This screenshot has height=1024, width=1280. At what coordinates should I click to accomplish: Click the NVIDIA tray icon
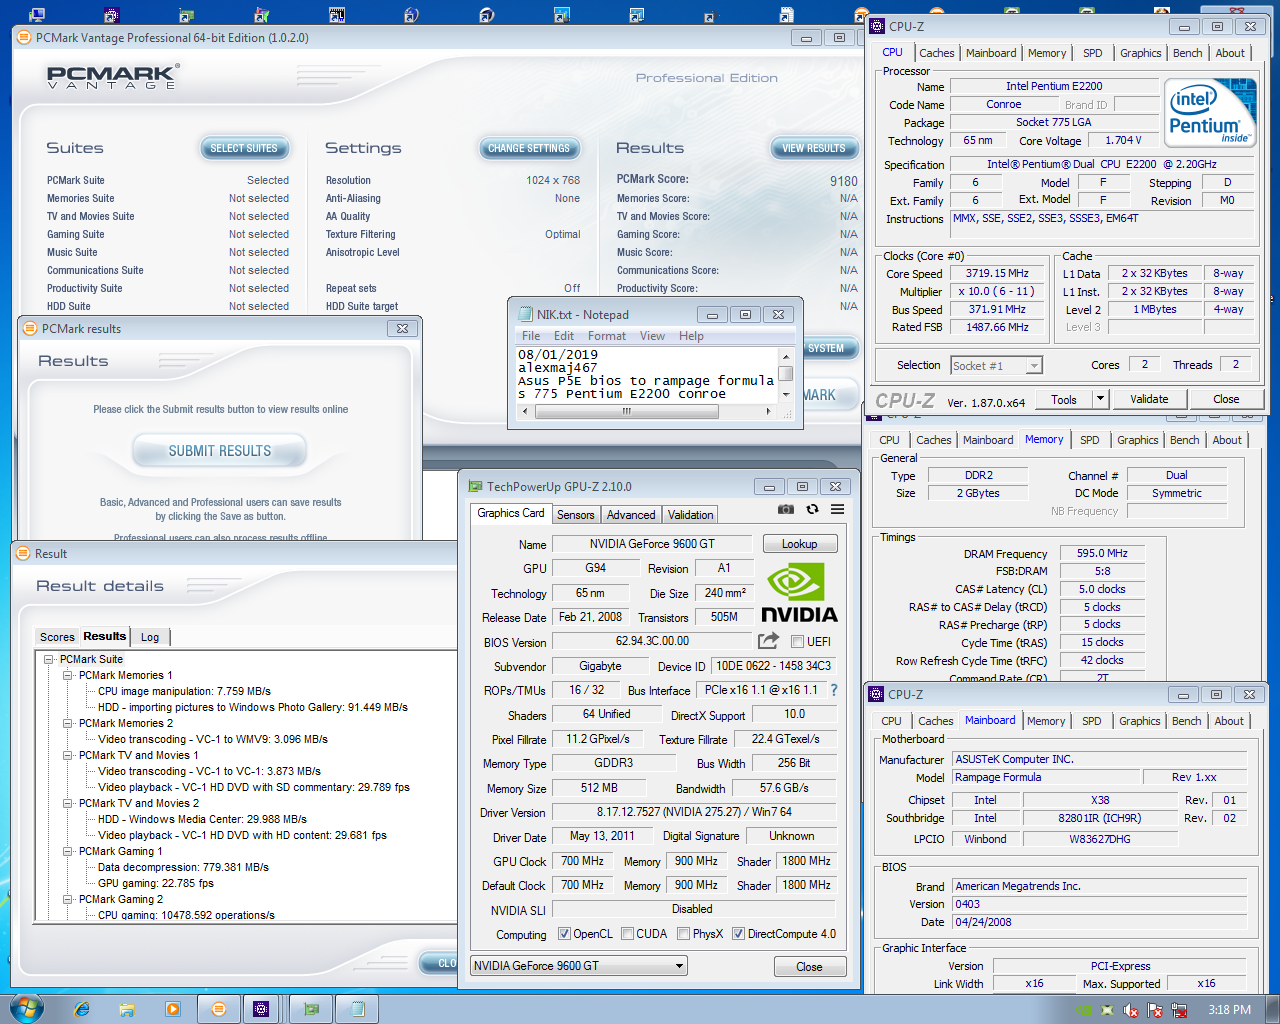click(1083, 1010)
